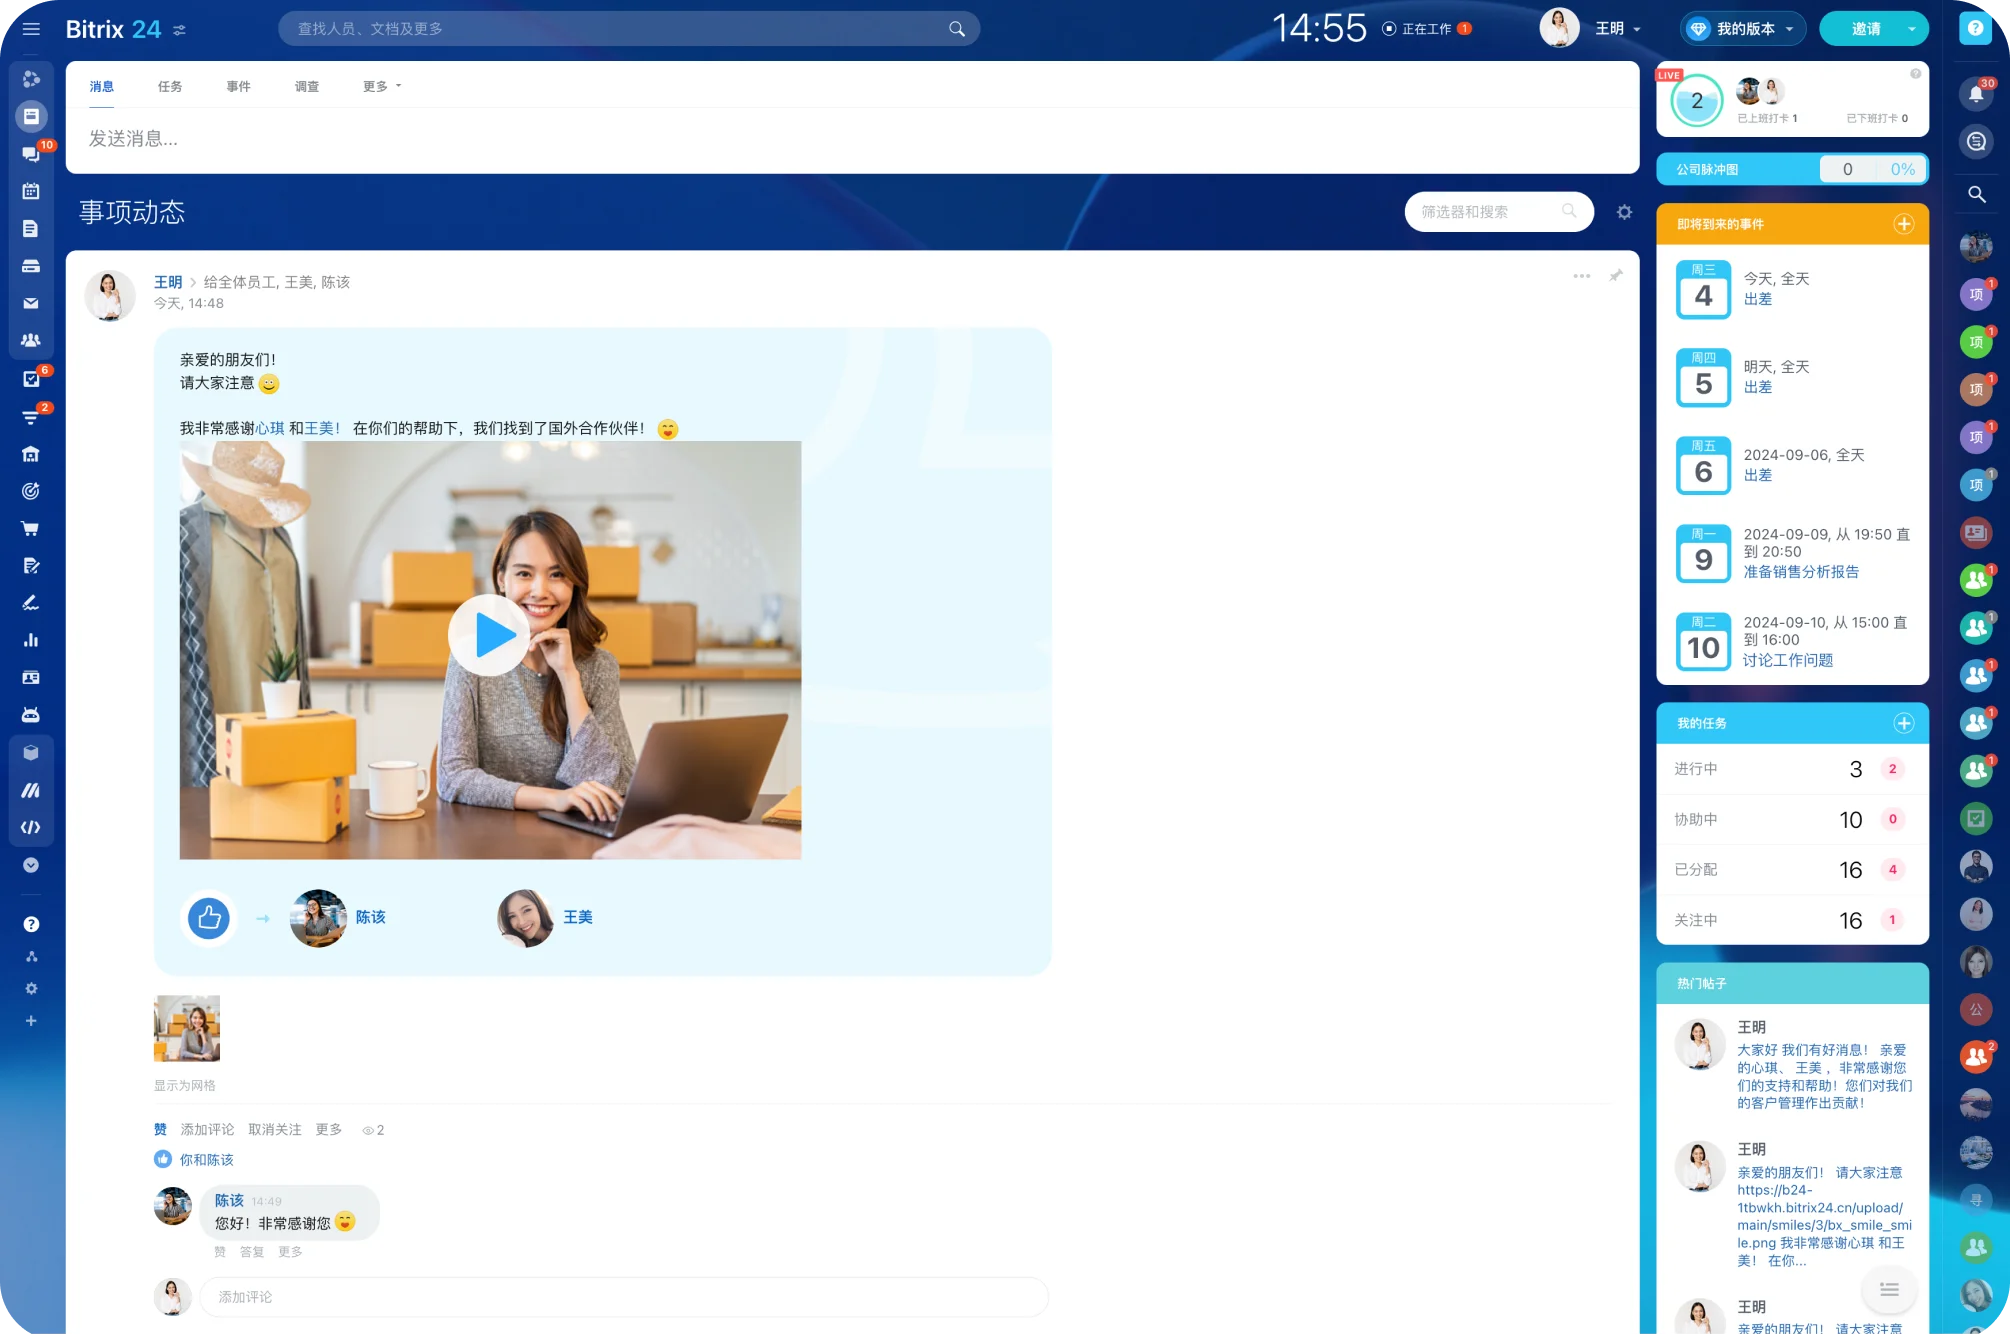
Task: Toggle the main hamburger menu
Action: coord(31,29)
